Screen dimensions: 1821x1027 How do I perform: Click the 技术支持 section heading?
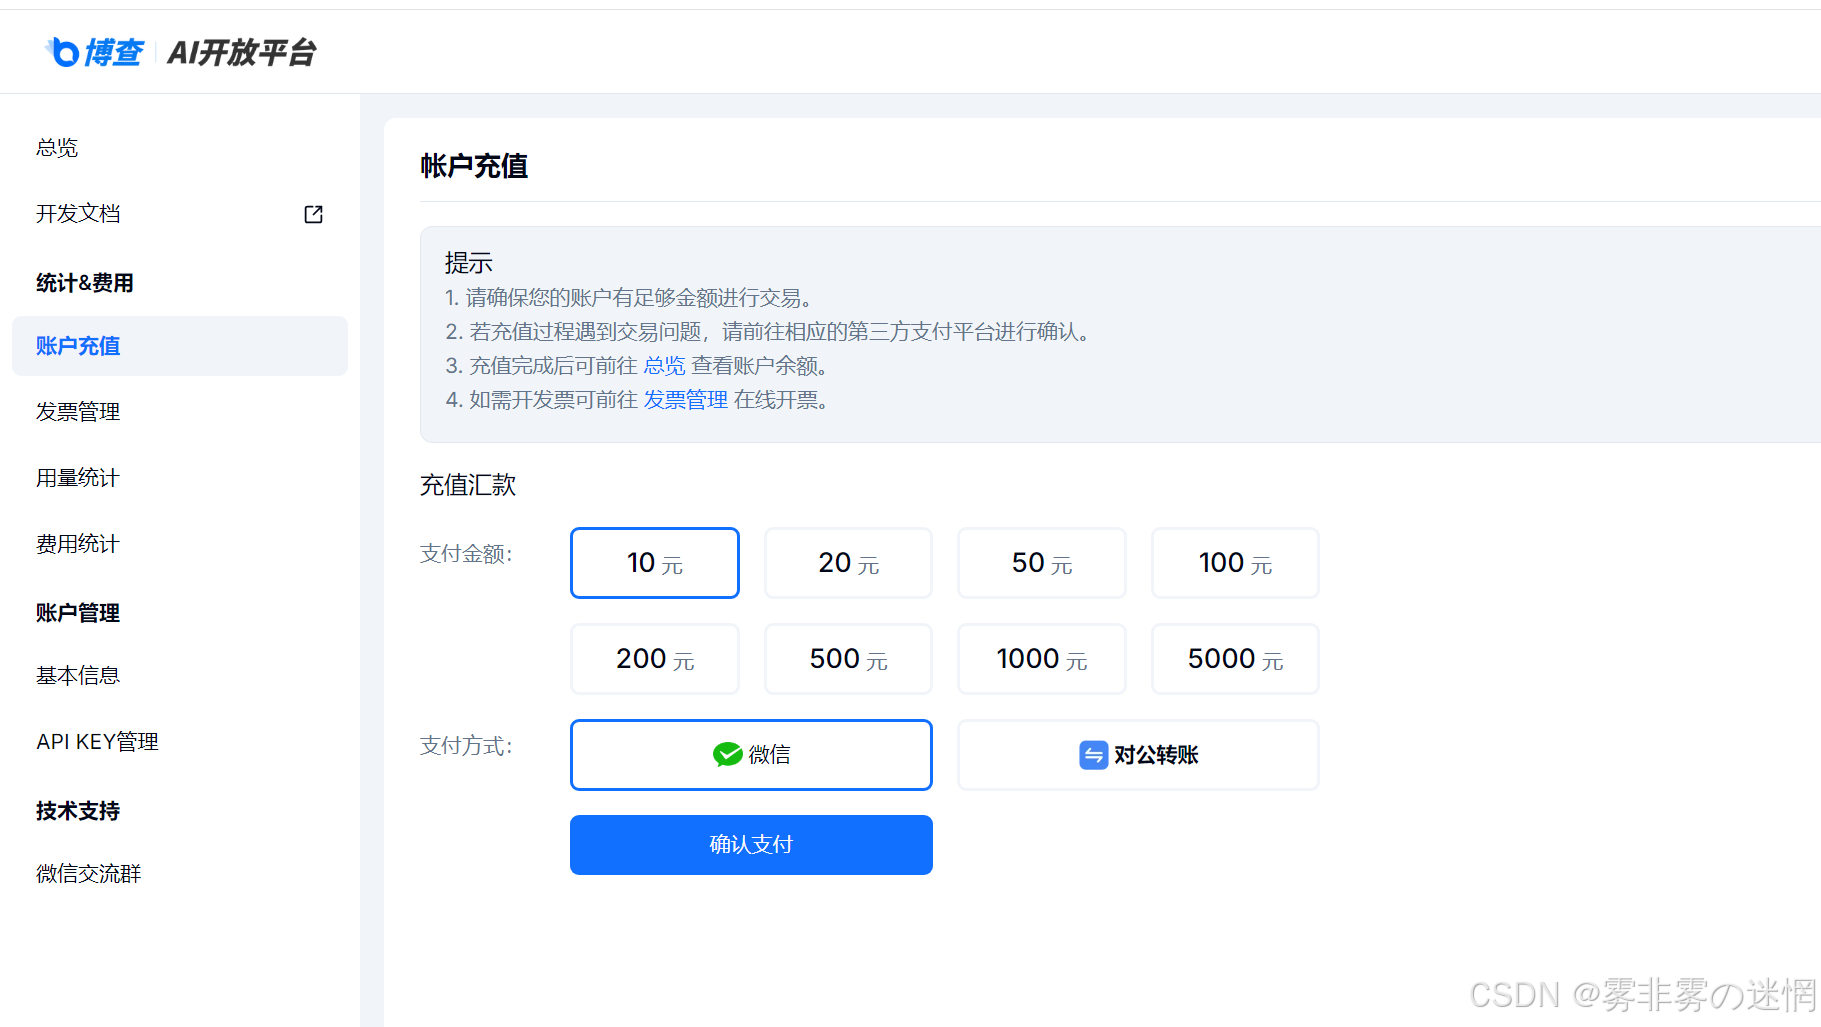click(x=78, y=811)
